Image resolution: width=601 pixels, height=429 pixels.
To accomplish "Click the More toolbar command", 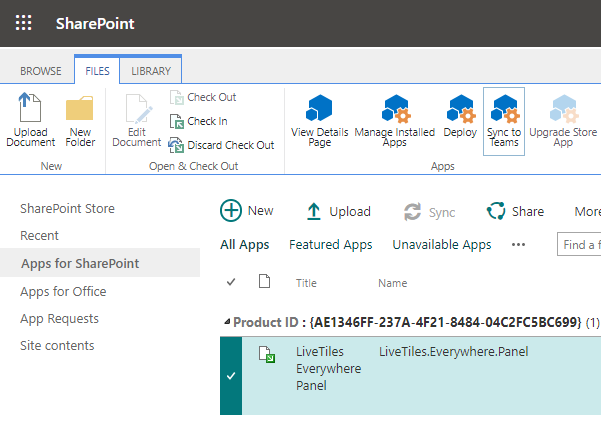I will coord(587,211).
